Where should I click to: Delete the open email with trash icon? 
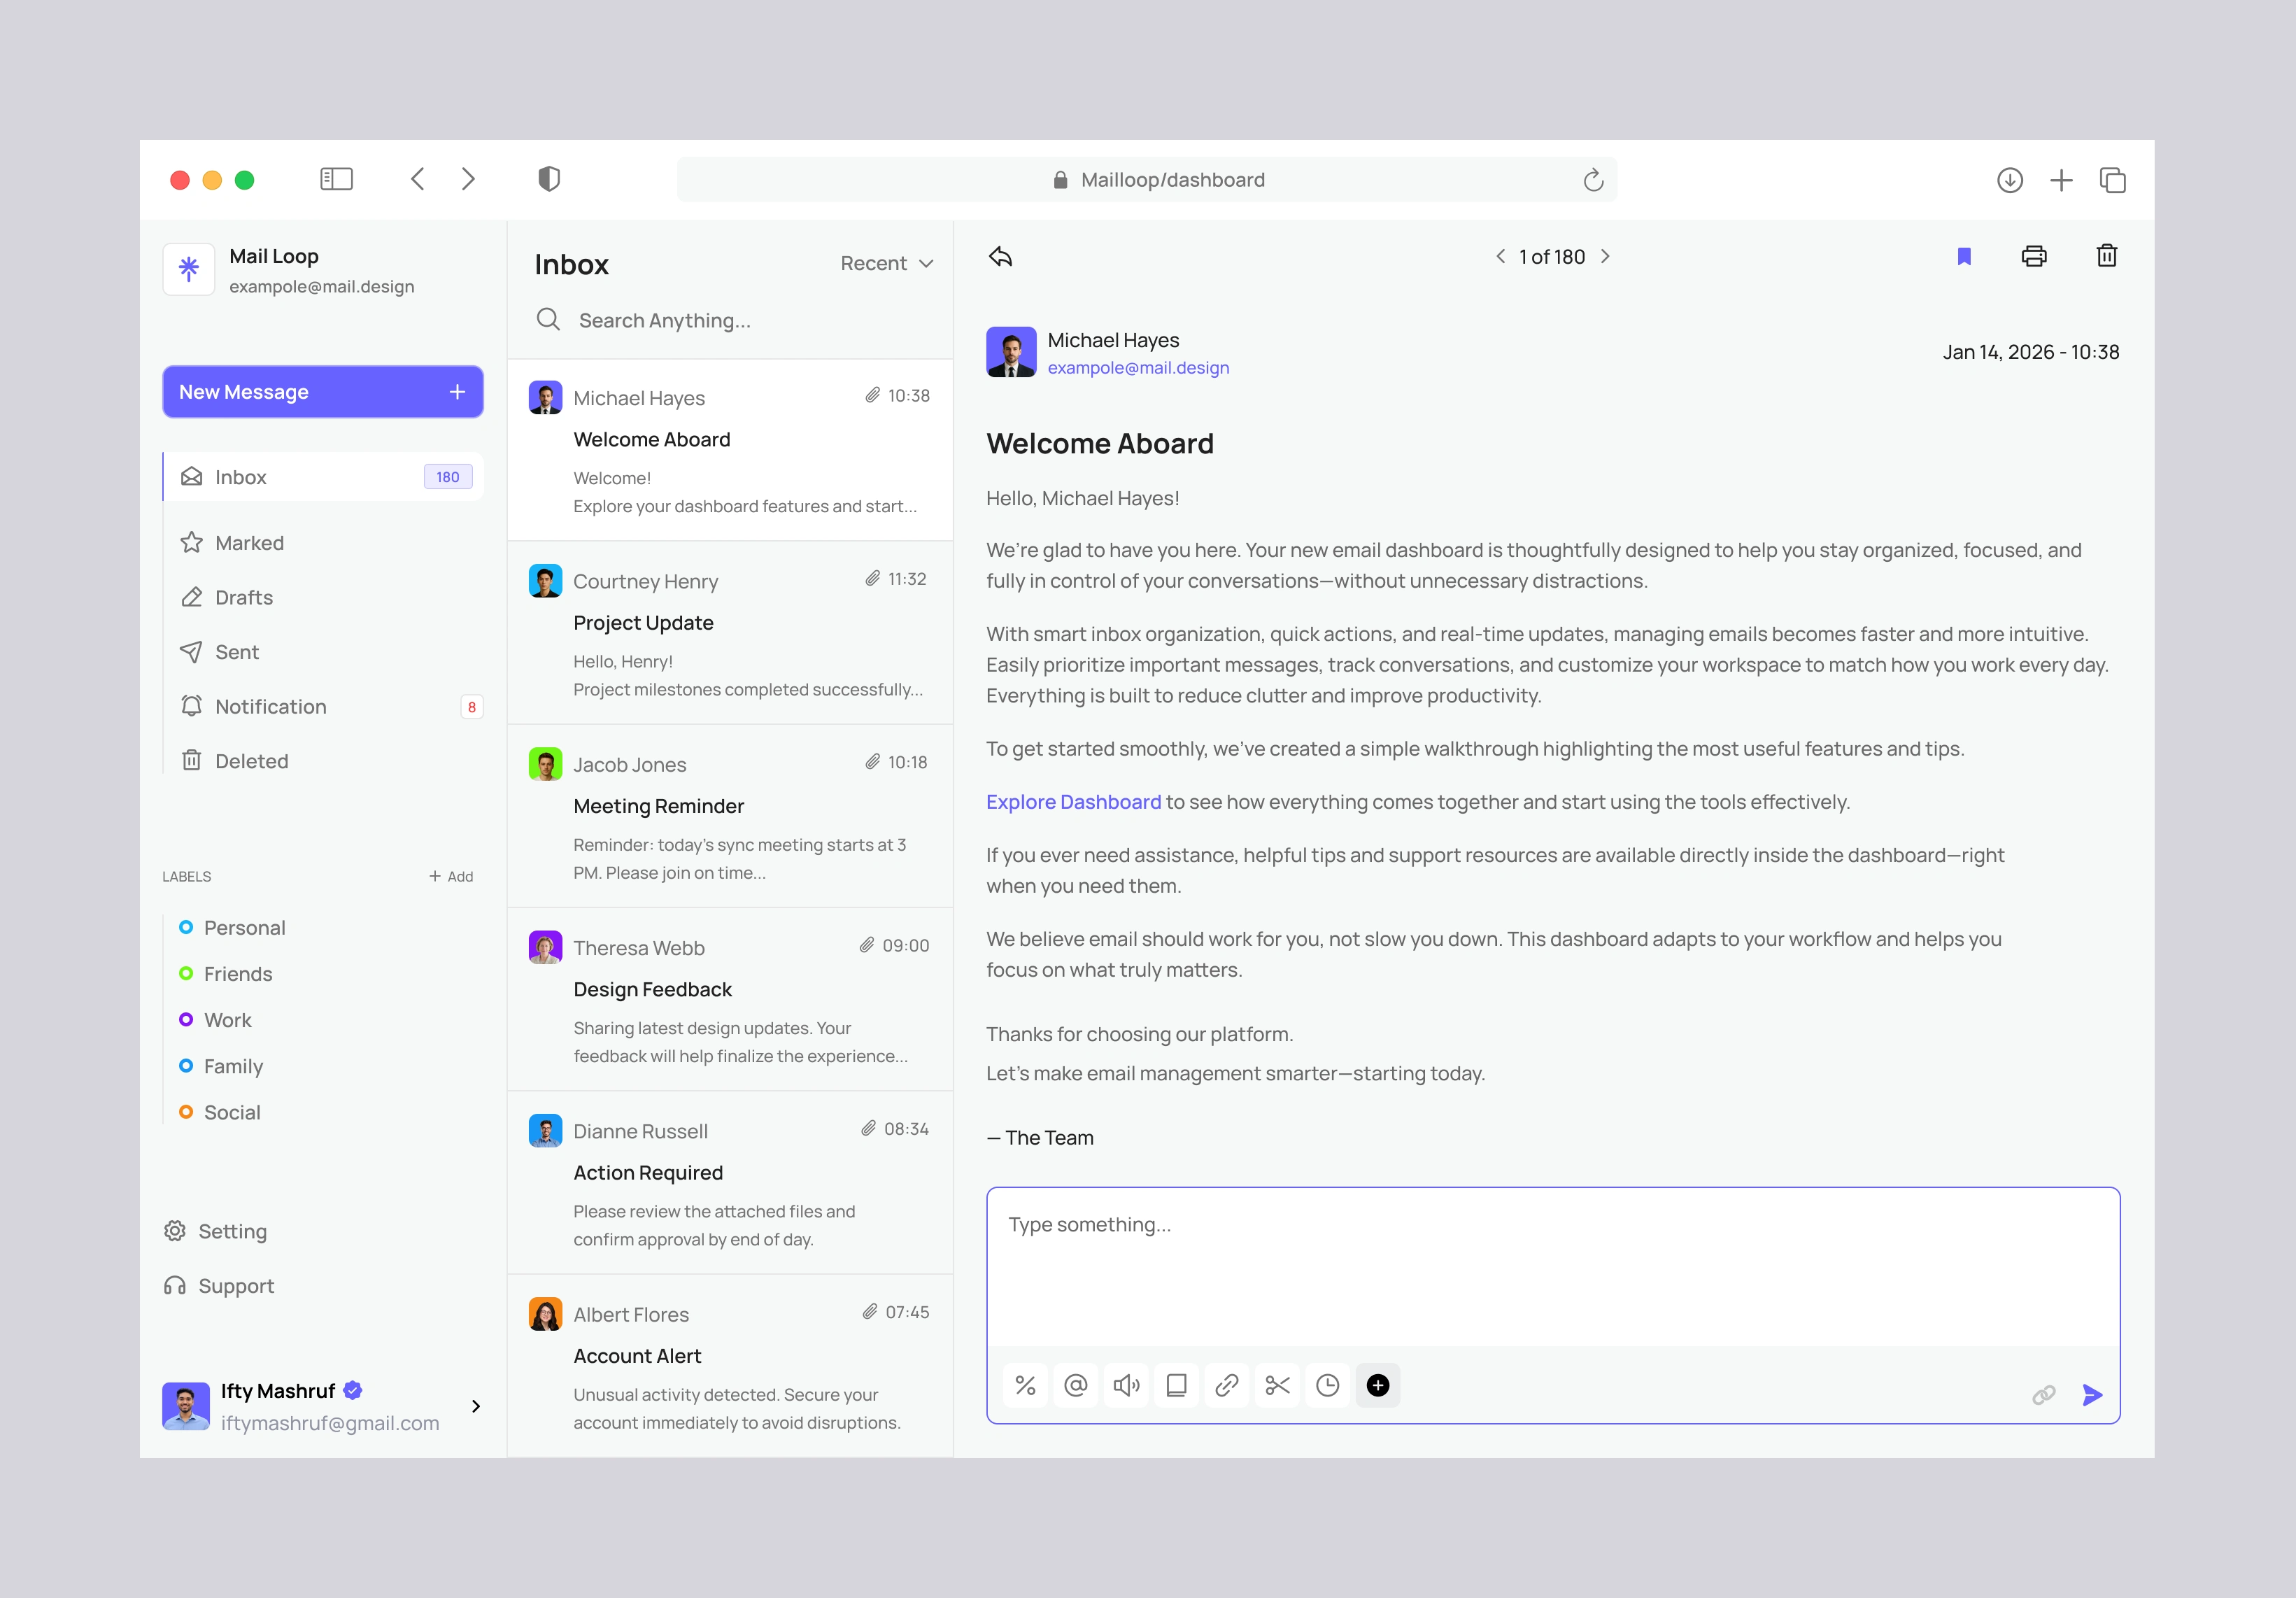point(2106,257)
